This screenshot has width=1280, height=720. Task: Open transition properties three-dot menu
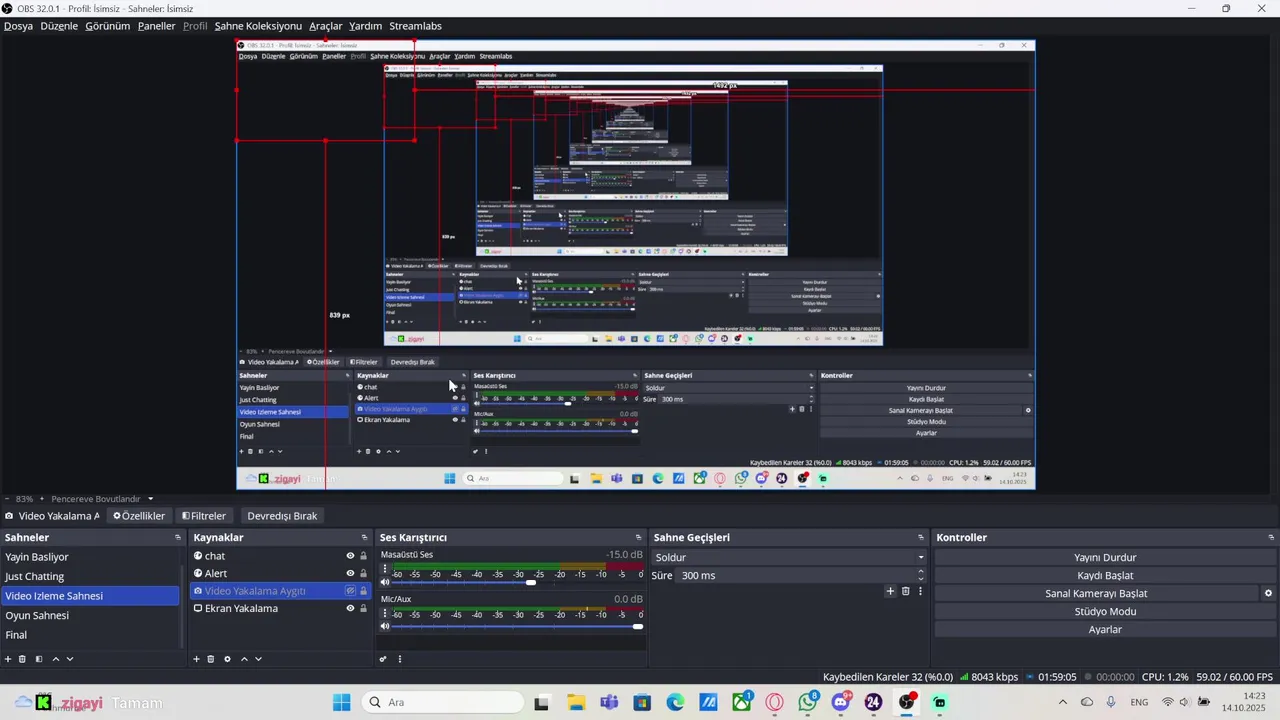pyautogui.click(x=920, y=591)
